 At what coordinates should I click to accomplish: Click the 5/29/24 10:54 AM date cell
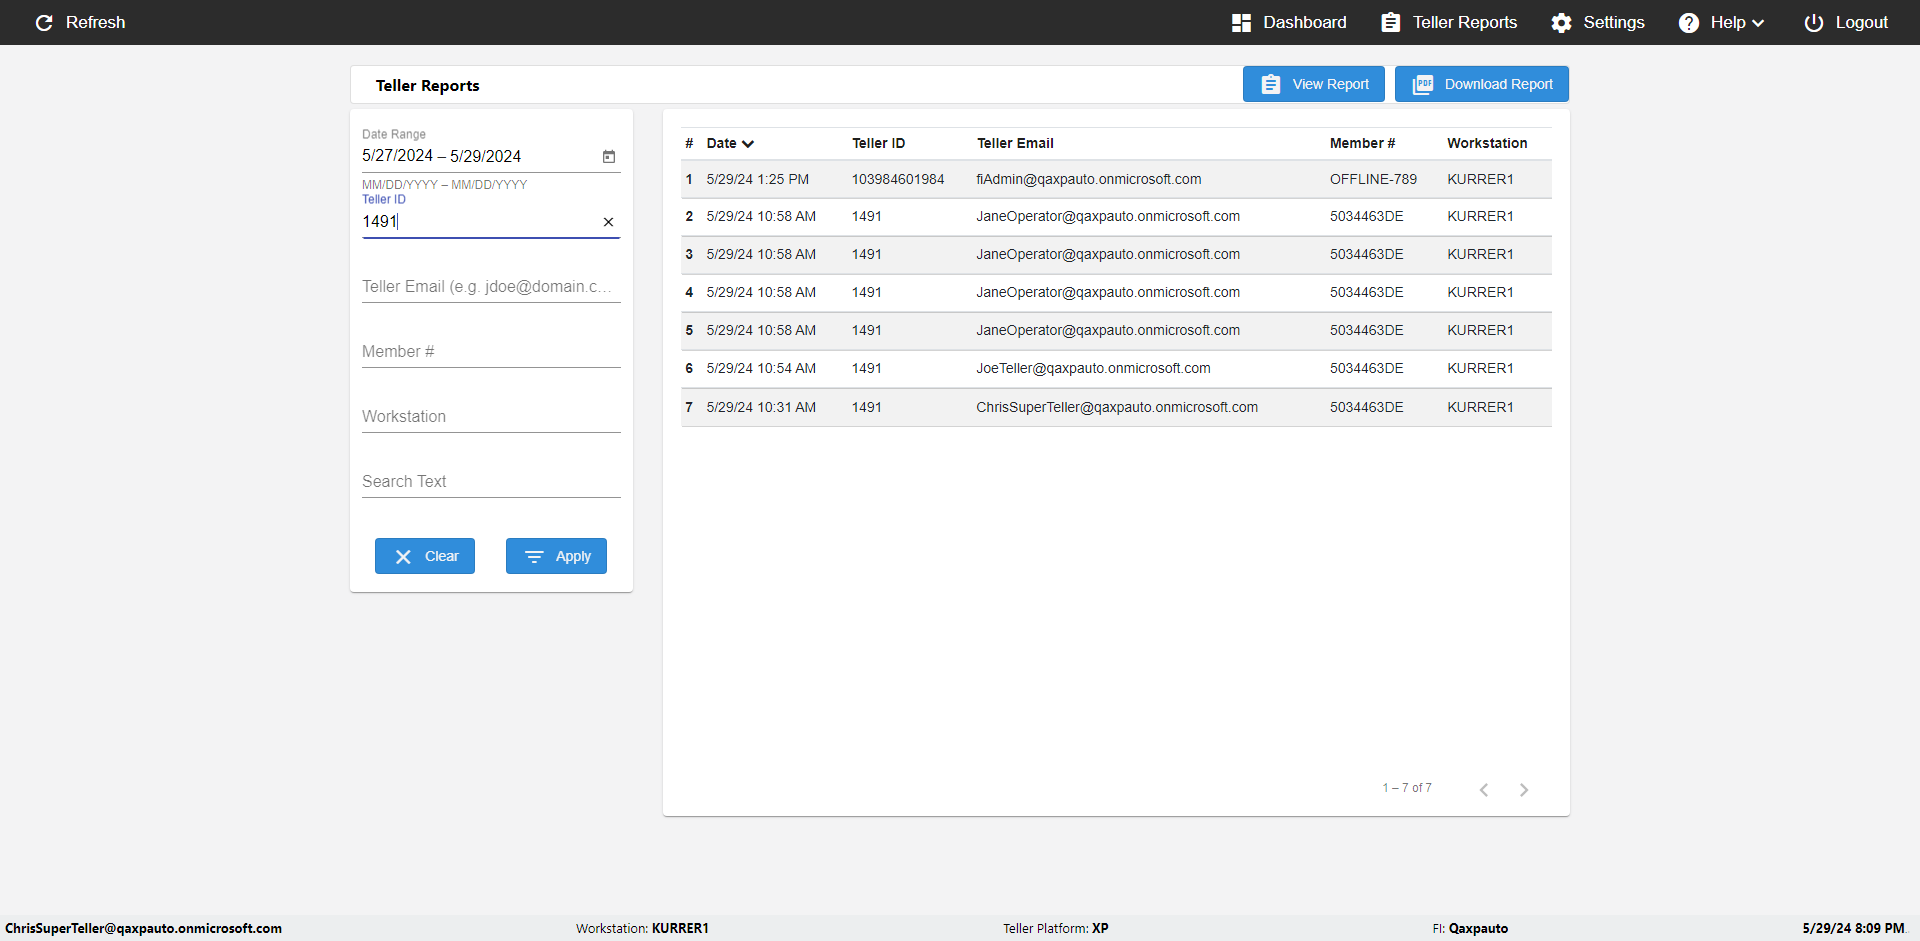tap(761, 369)
